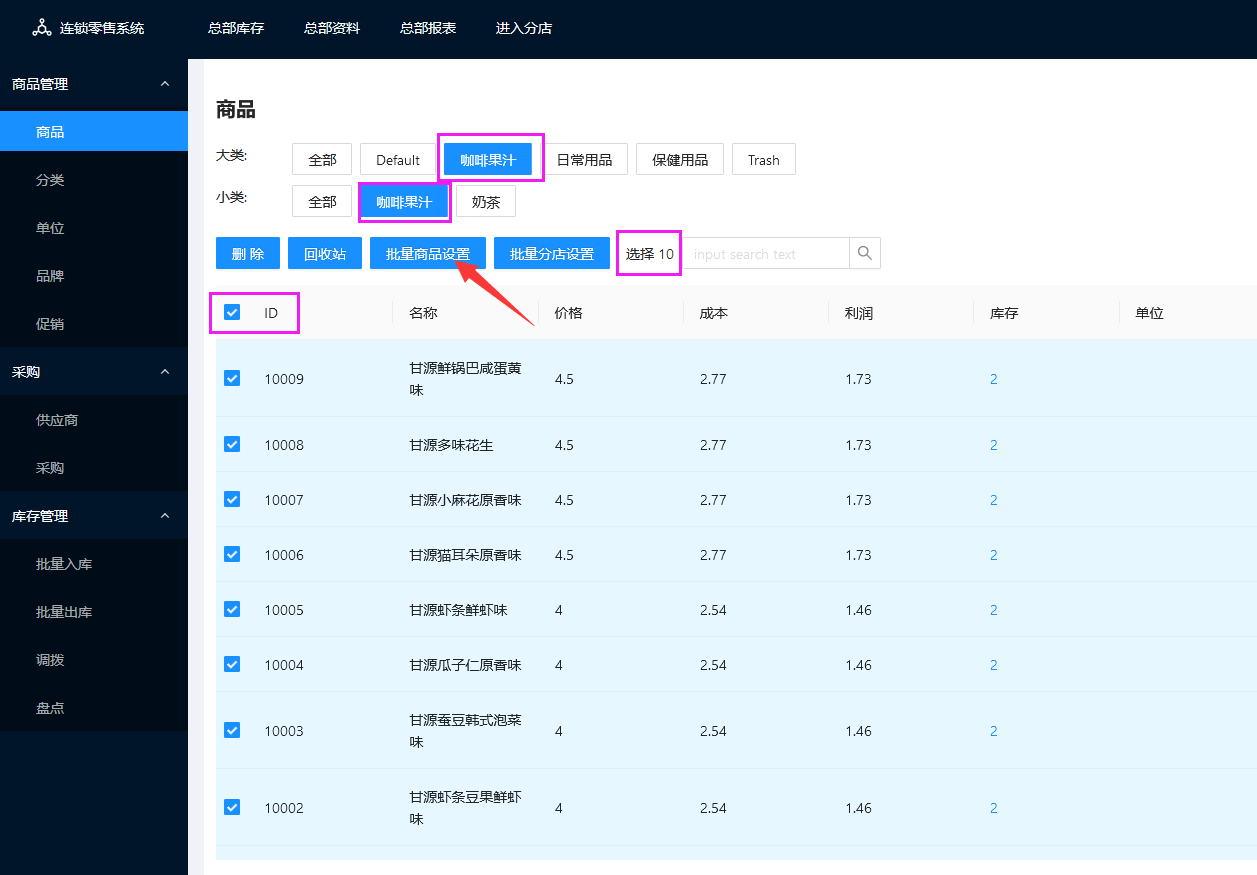Open the 总部报表 top menu
The height and width of the screenshot is (875, 1257).
(428, 28)
